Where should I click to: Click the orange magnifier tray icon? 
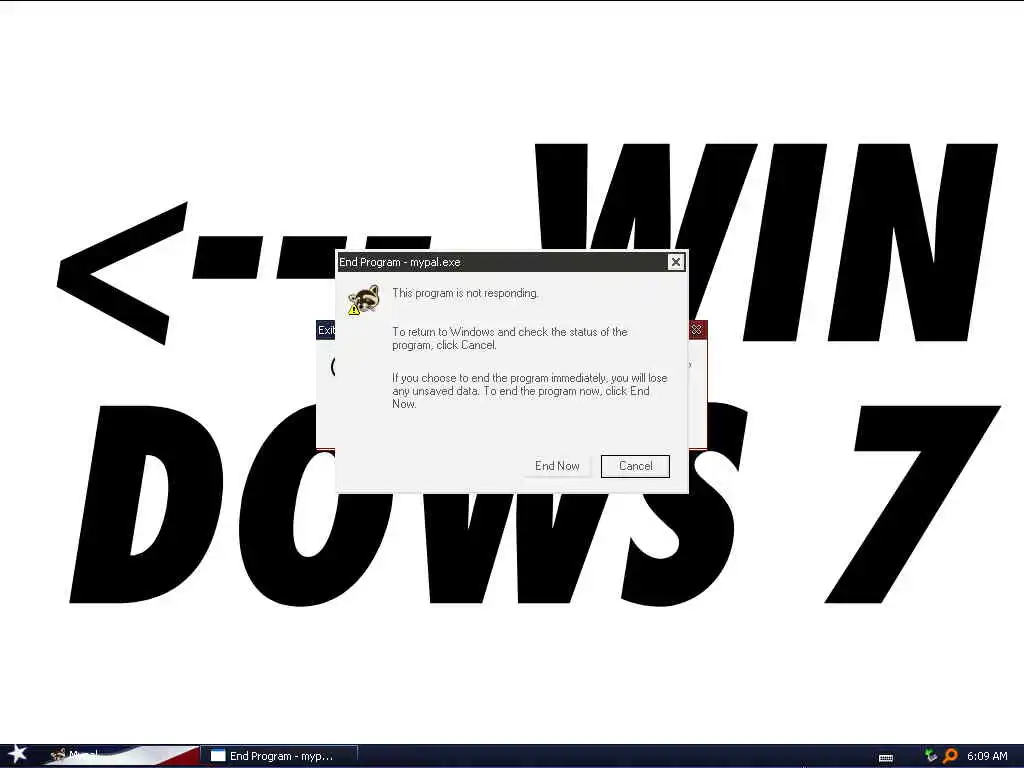(950, 756)
